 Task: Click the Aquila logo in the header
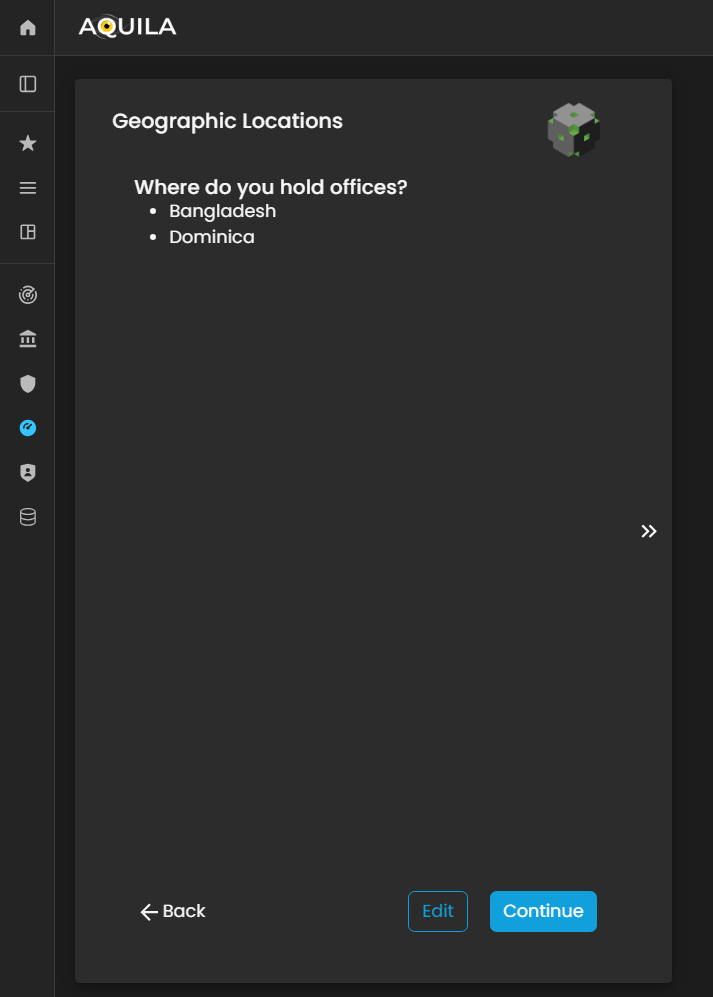coord(127,27)
